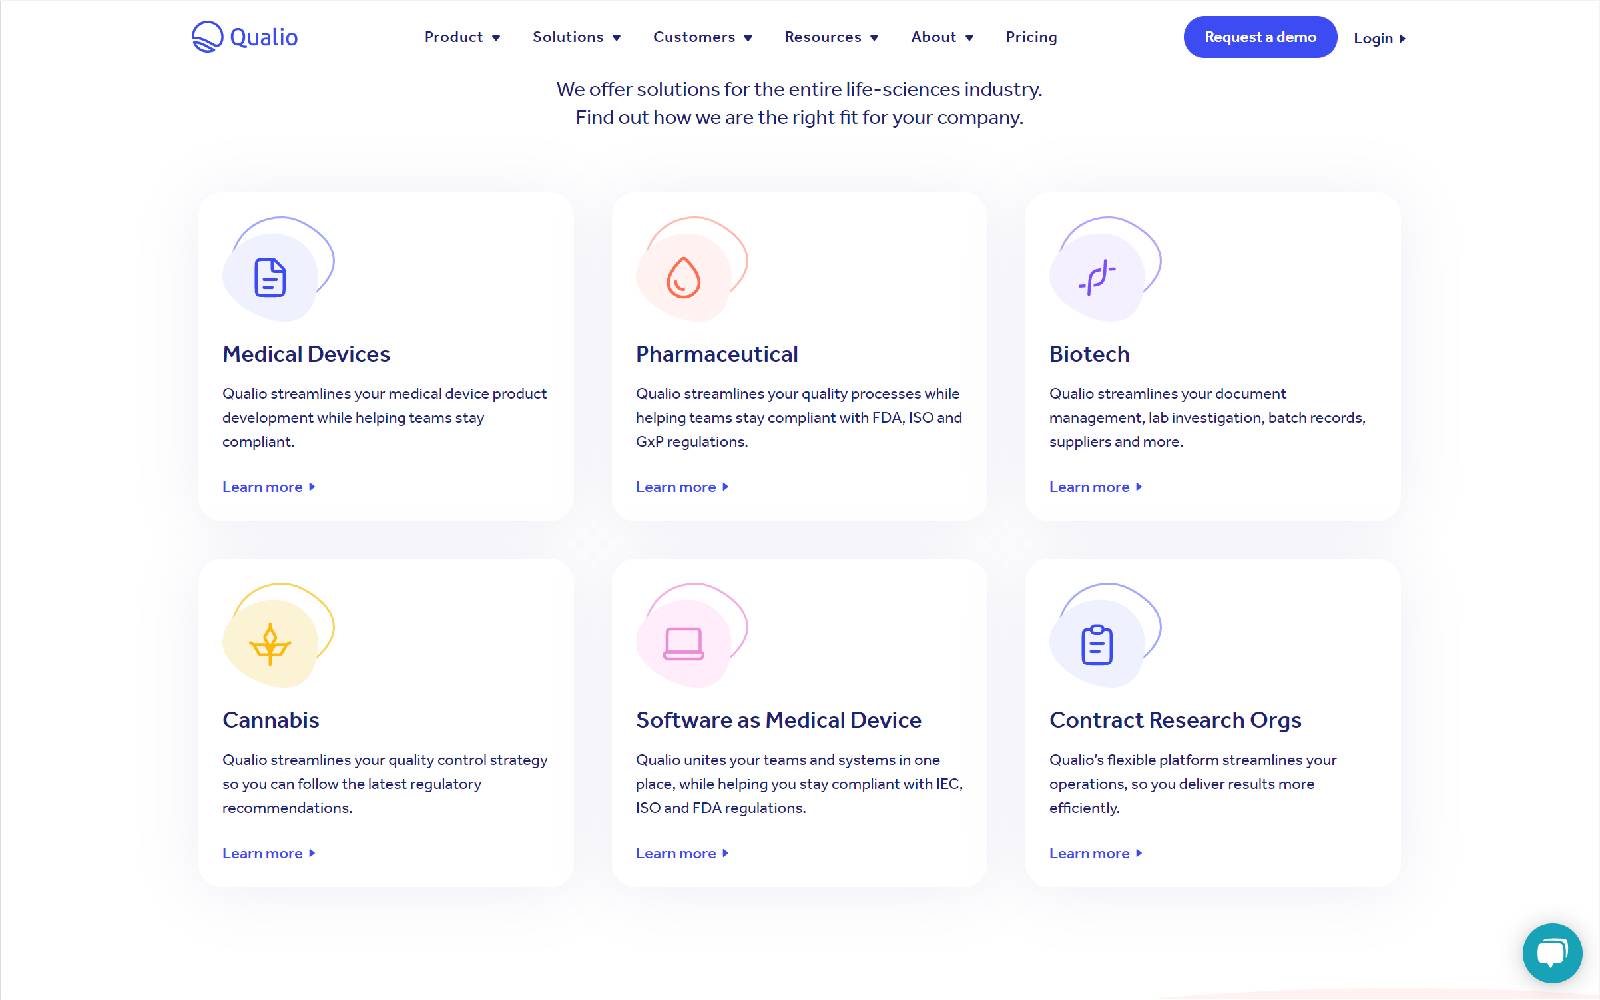The height and width of the screenshot is (1000, 1600).
Task: Click the Medical Devices description text
Action: point(385,418)
